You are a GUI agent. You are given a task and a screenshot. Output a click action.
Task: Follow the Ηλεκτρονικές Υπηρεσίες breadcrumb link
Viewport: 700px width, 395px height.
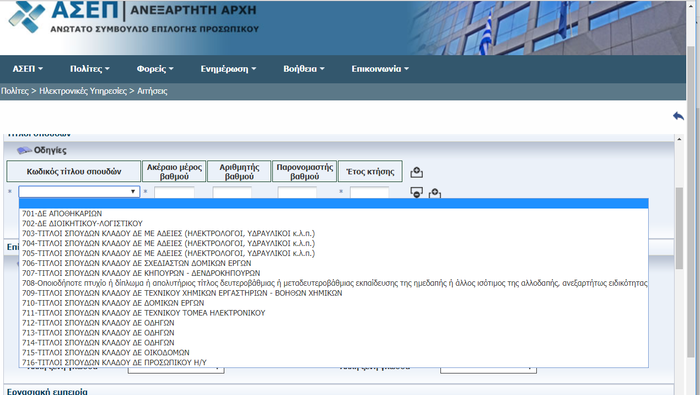coord(83,91)
